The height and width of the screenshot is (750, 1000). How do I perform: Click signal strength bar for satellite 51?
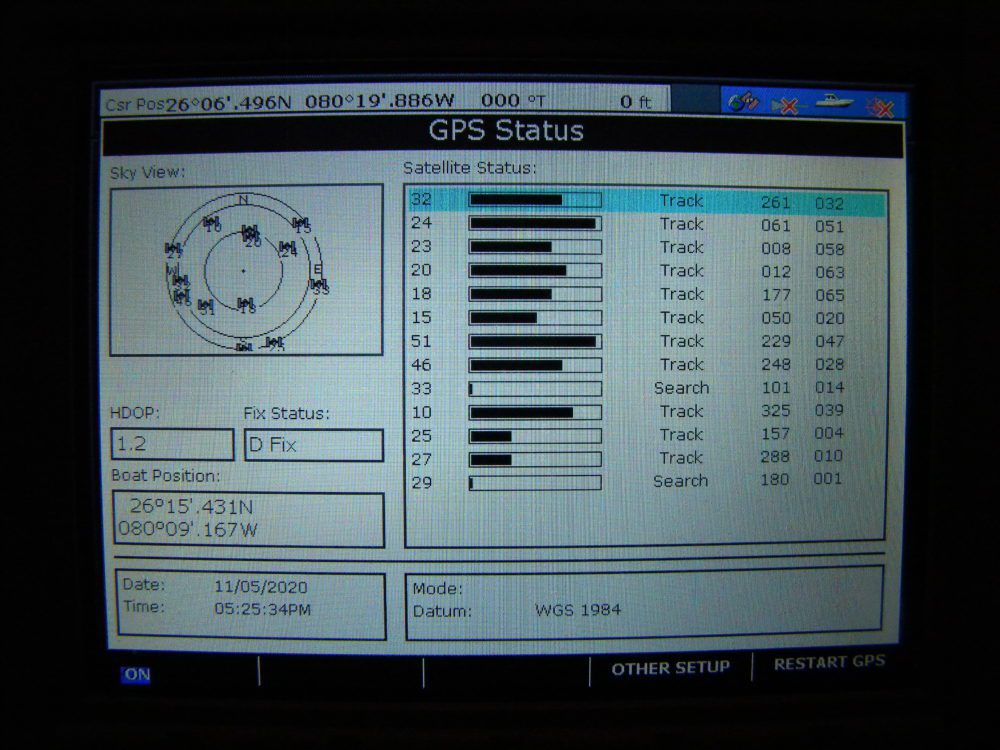(535, 341)
